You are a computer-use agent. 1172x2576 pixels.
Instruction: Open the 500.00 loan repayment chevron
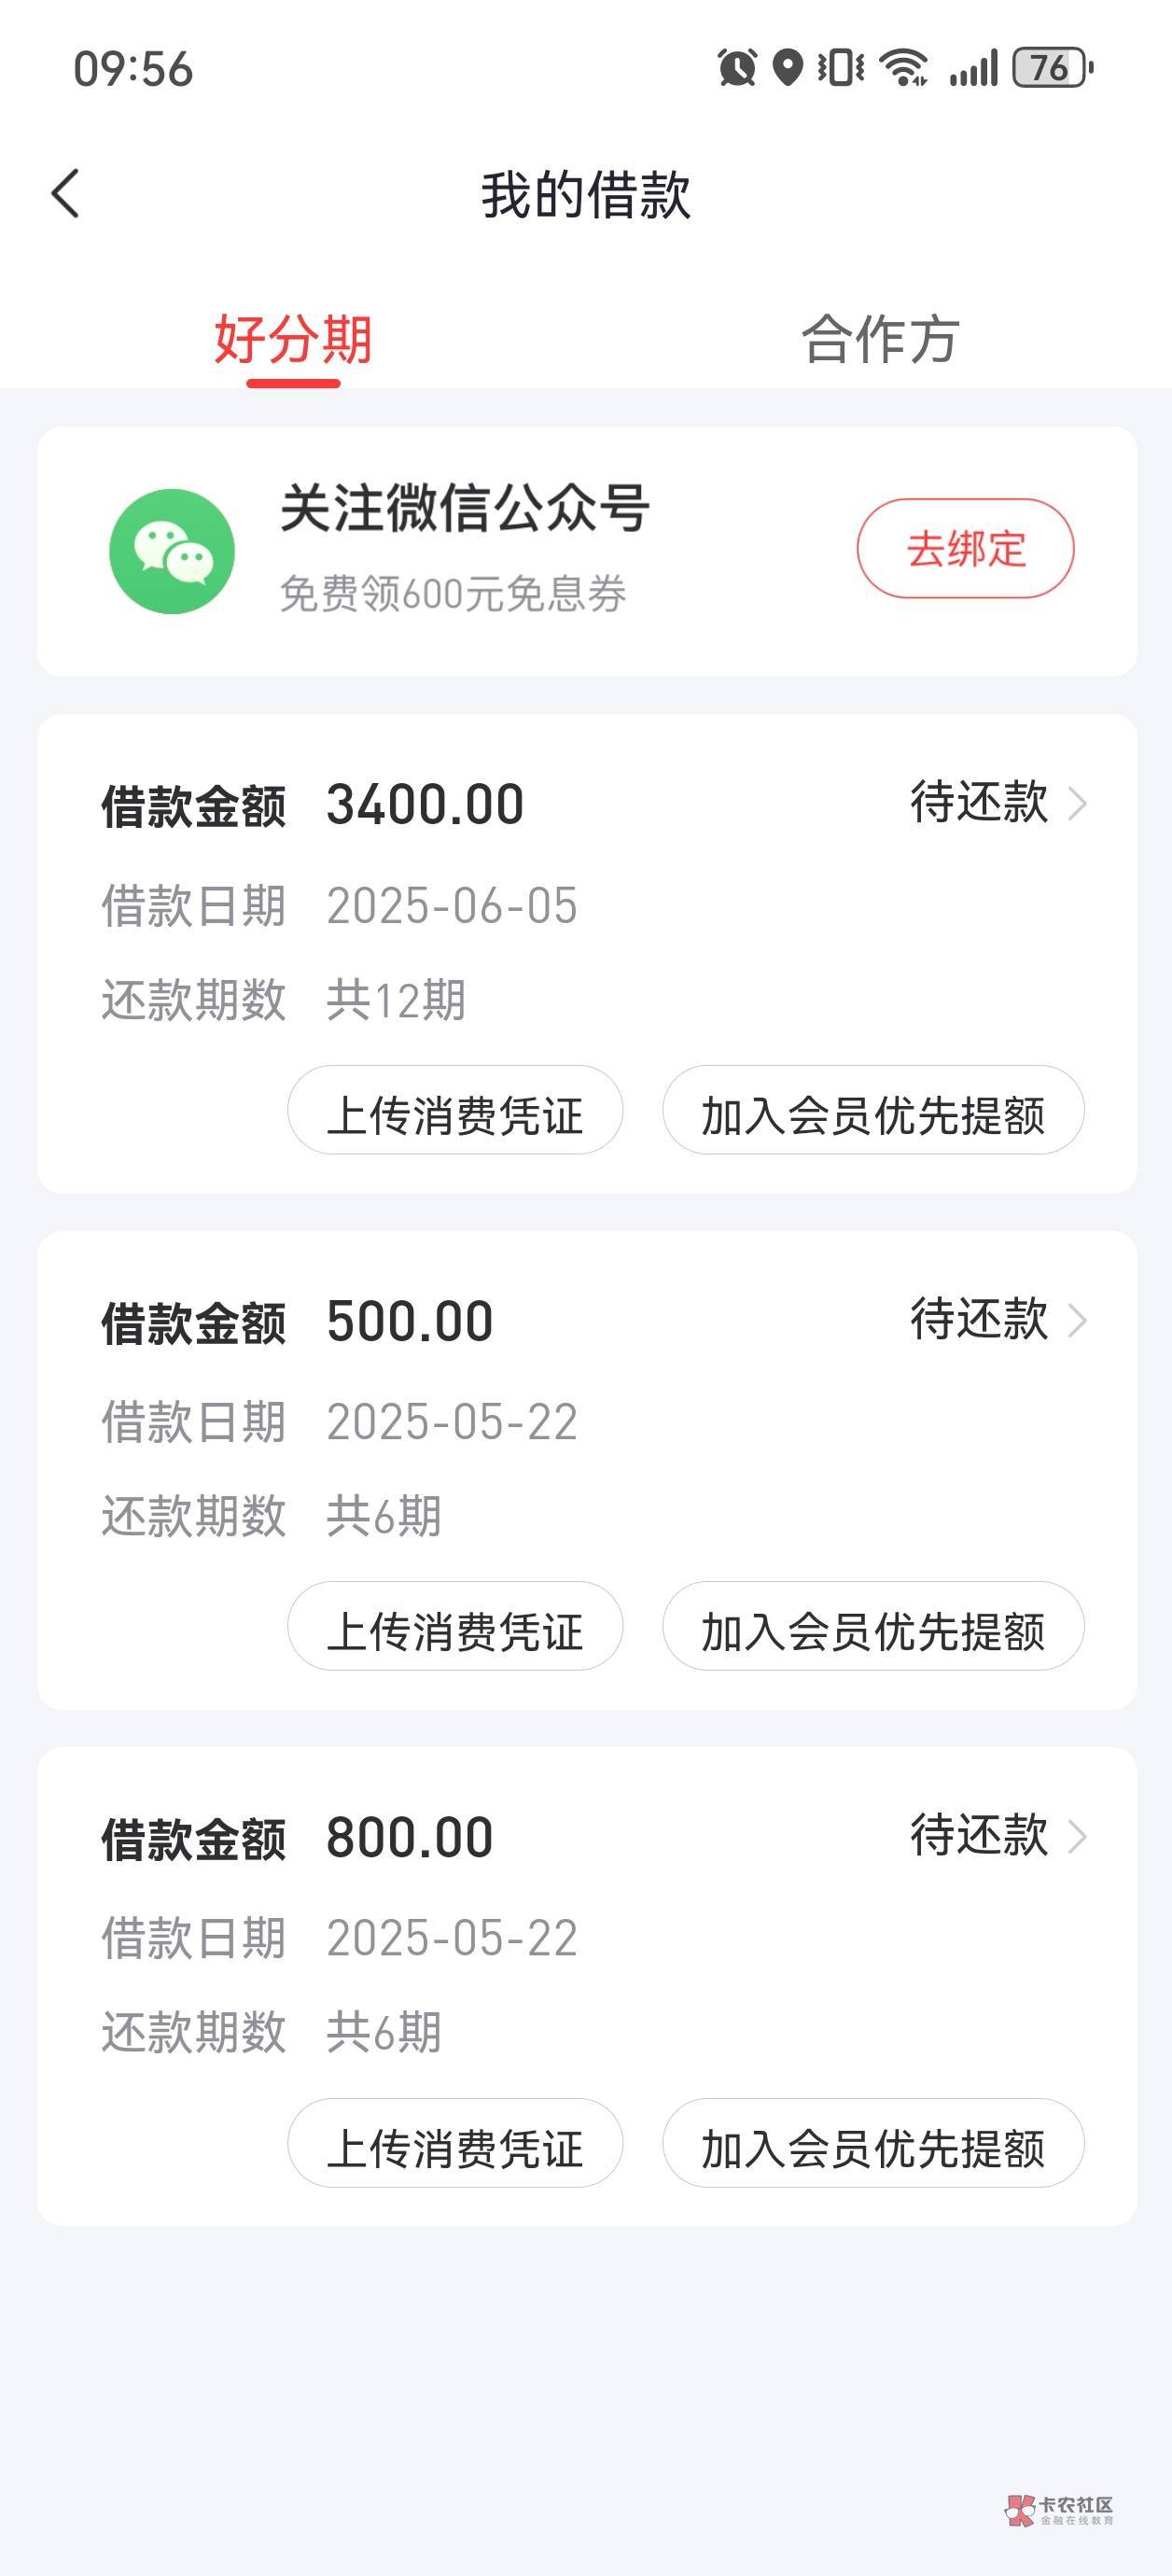coord(1077,1320)
